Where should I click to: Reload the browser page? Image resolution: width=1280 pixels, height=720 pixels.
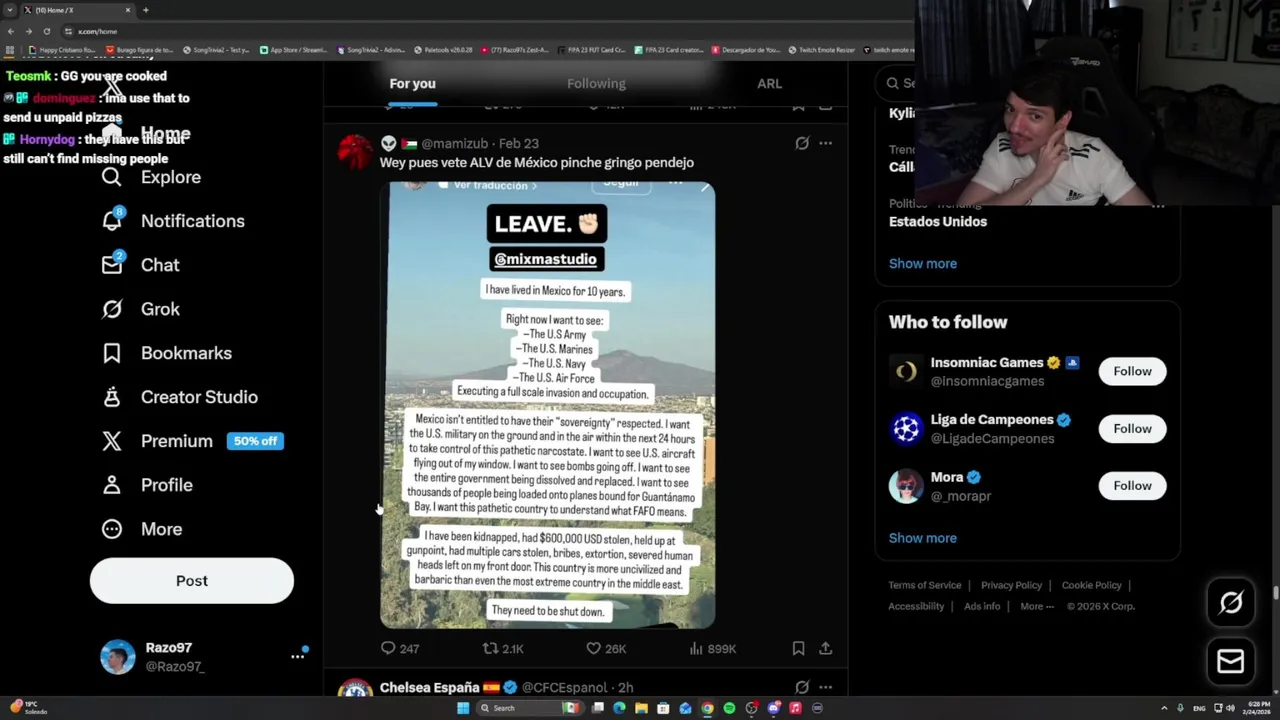pyautogui.click(x=46, y=31)
